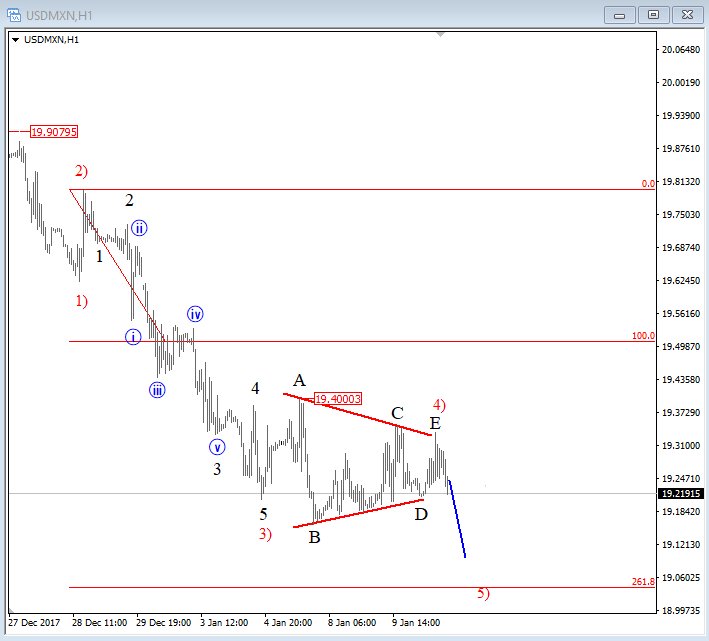Select the black wave label 5
The width and height of the screenshot is (709, 641).
[263, 514]
